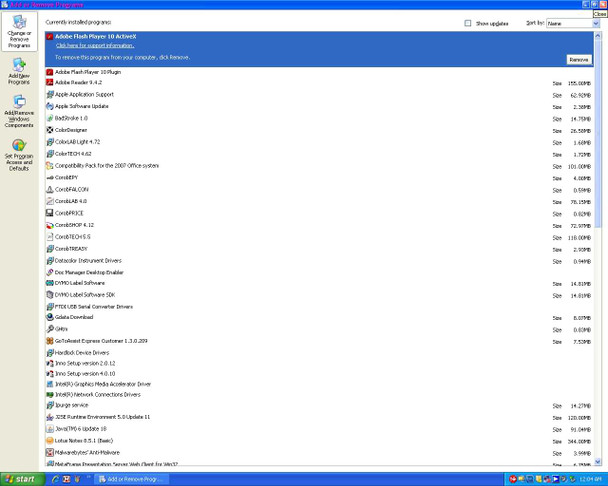Click the 344.00MB size of Lotus Notes

click(x=579, y=442)
